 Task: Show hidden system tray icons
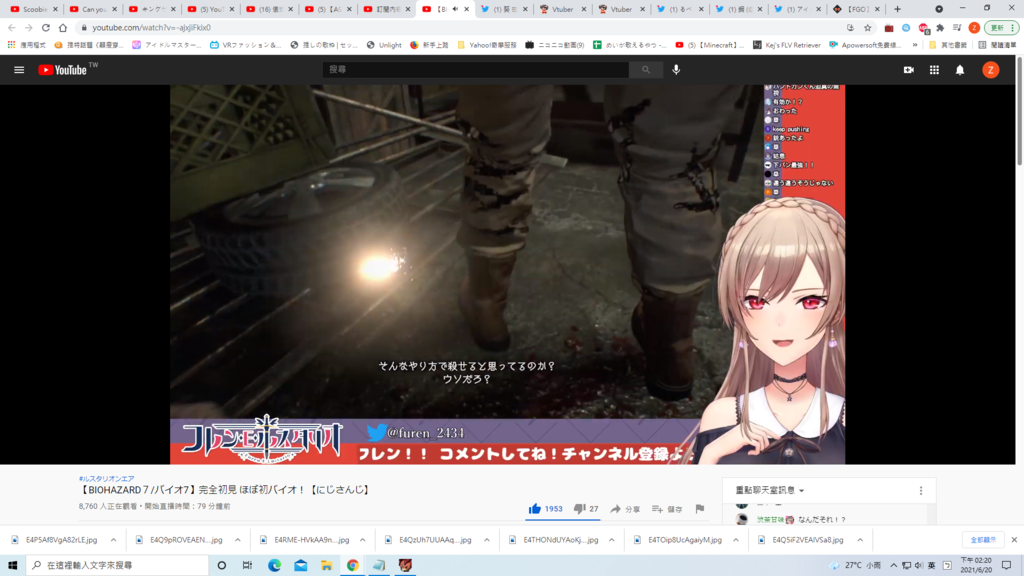click(893, 565)
